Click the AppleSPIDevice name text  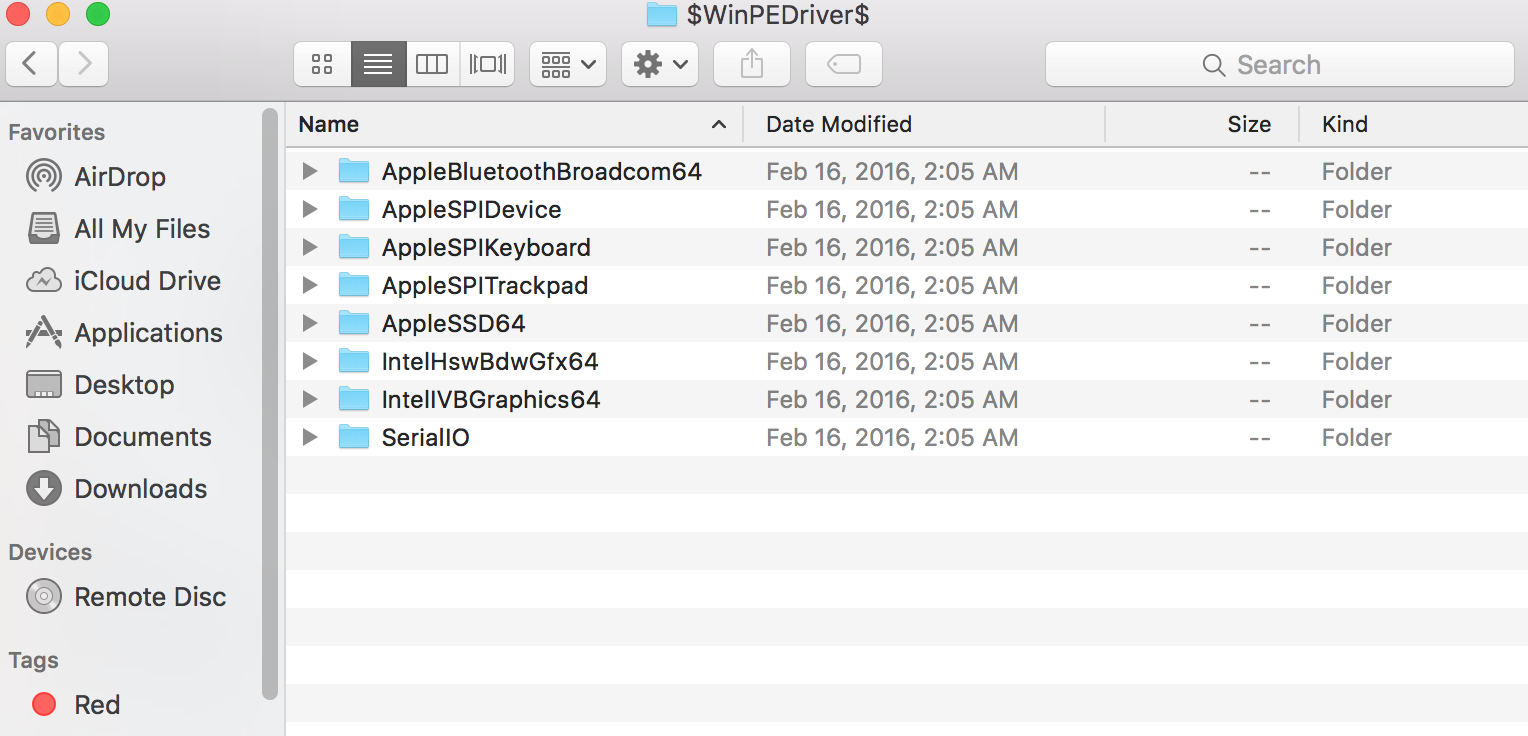coord(472,209)
